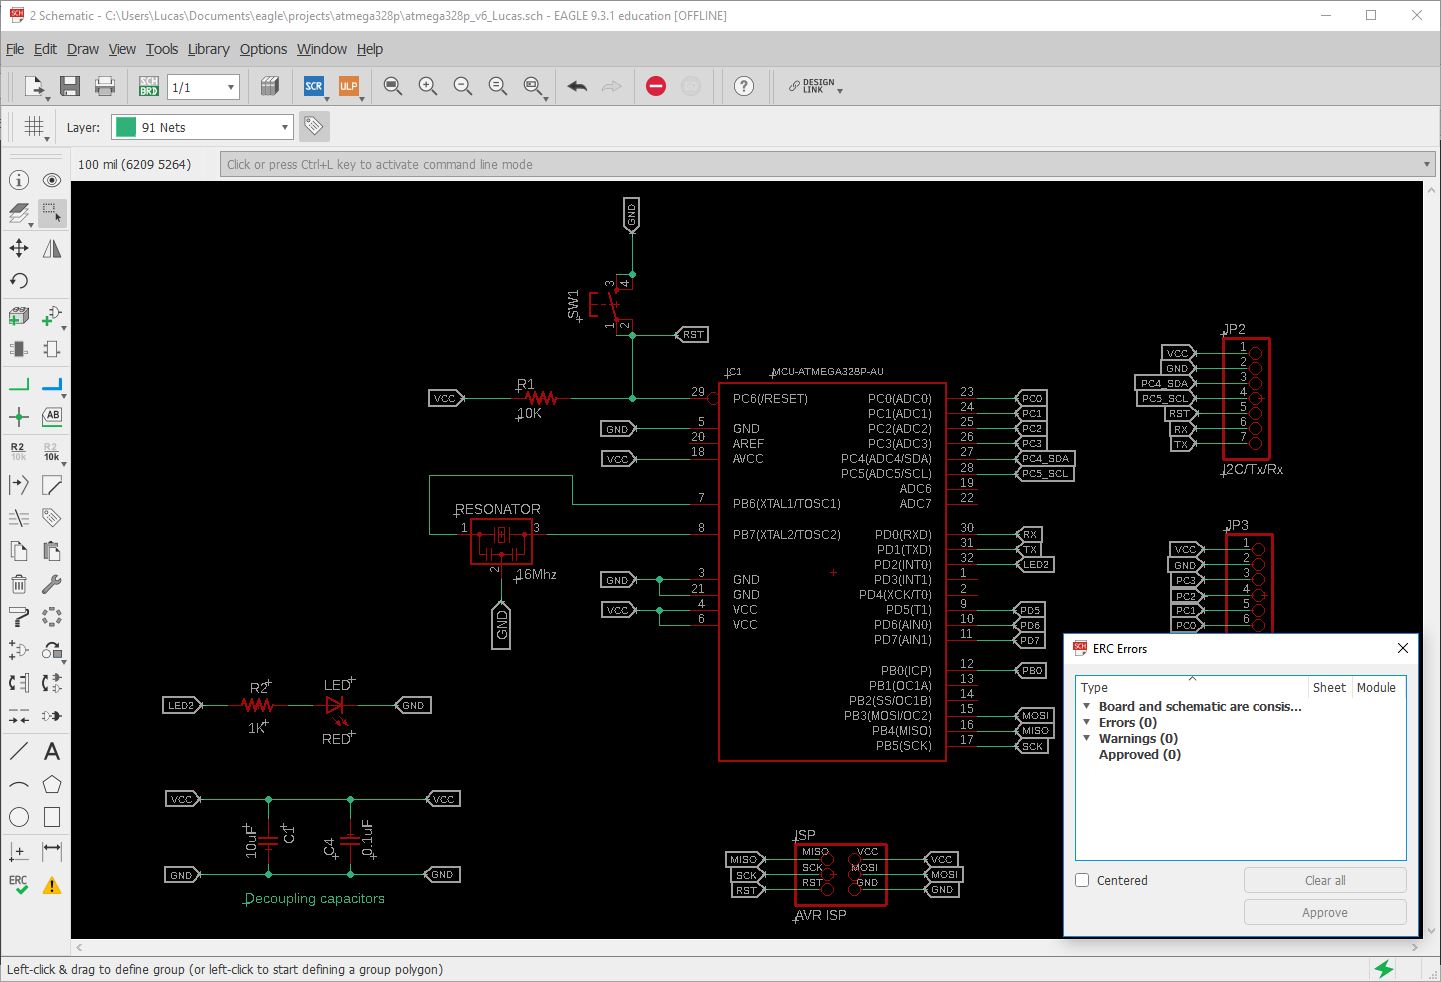Click the Clear all button

tap(1324, 880)
